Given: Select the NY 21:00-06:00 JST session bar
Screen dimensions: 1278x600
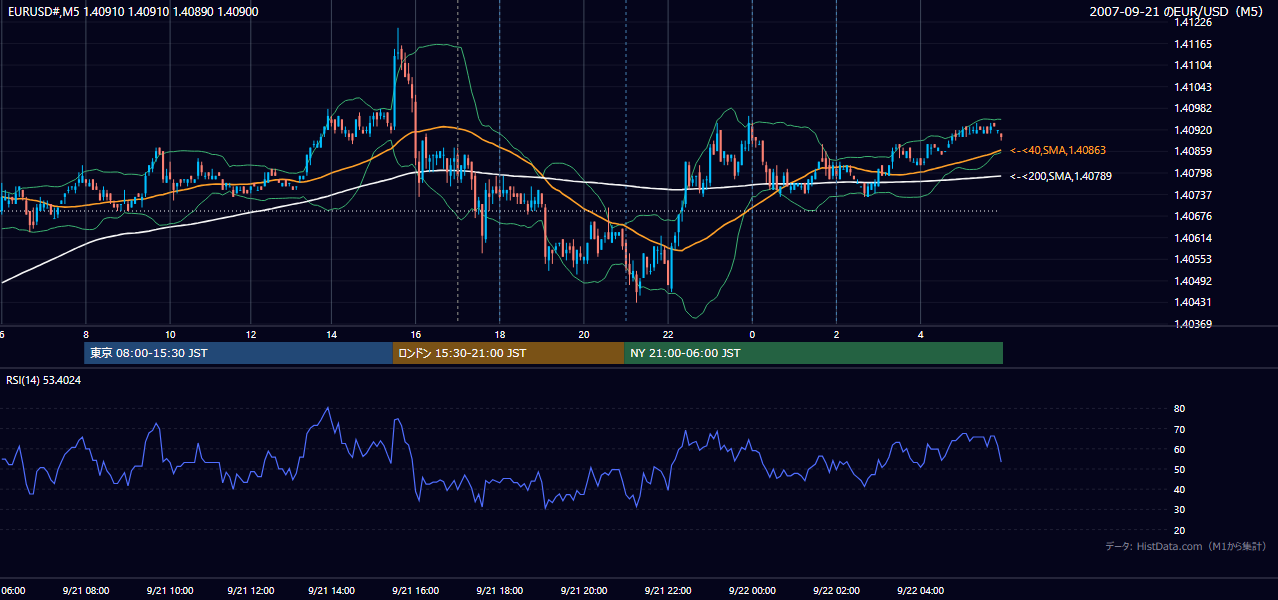Looking at the screenshot, I should point(813,353).
